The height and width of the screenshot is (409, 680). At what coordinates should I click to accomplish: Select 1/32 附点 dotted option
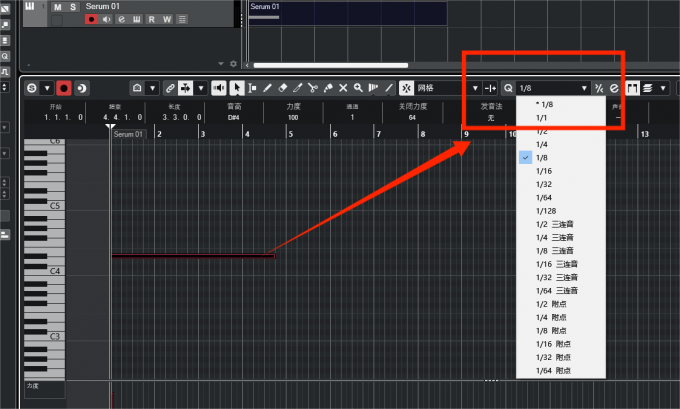click(x=561, y=357)
